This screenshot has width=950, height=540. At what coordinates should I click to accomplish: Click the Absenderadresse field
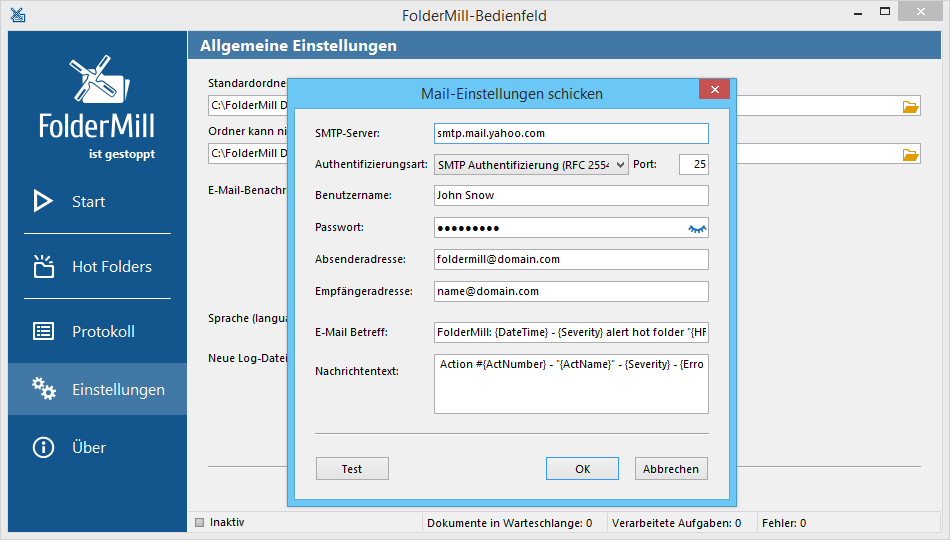(x=571, y=259)
